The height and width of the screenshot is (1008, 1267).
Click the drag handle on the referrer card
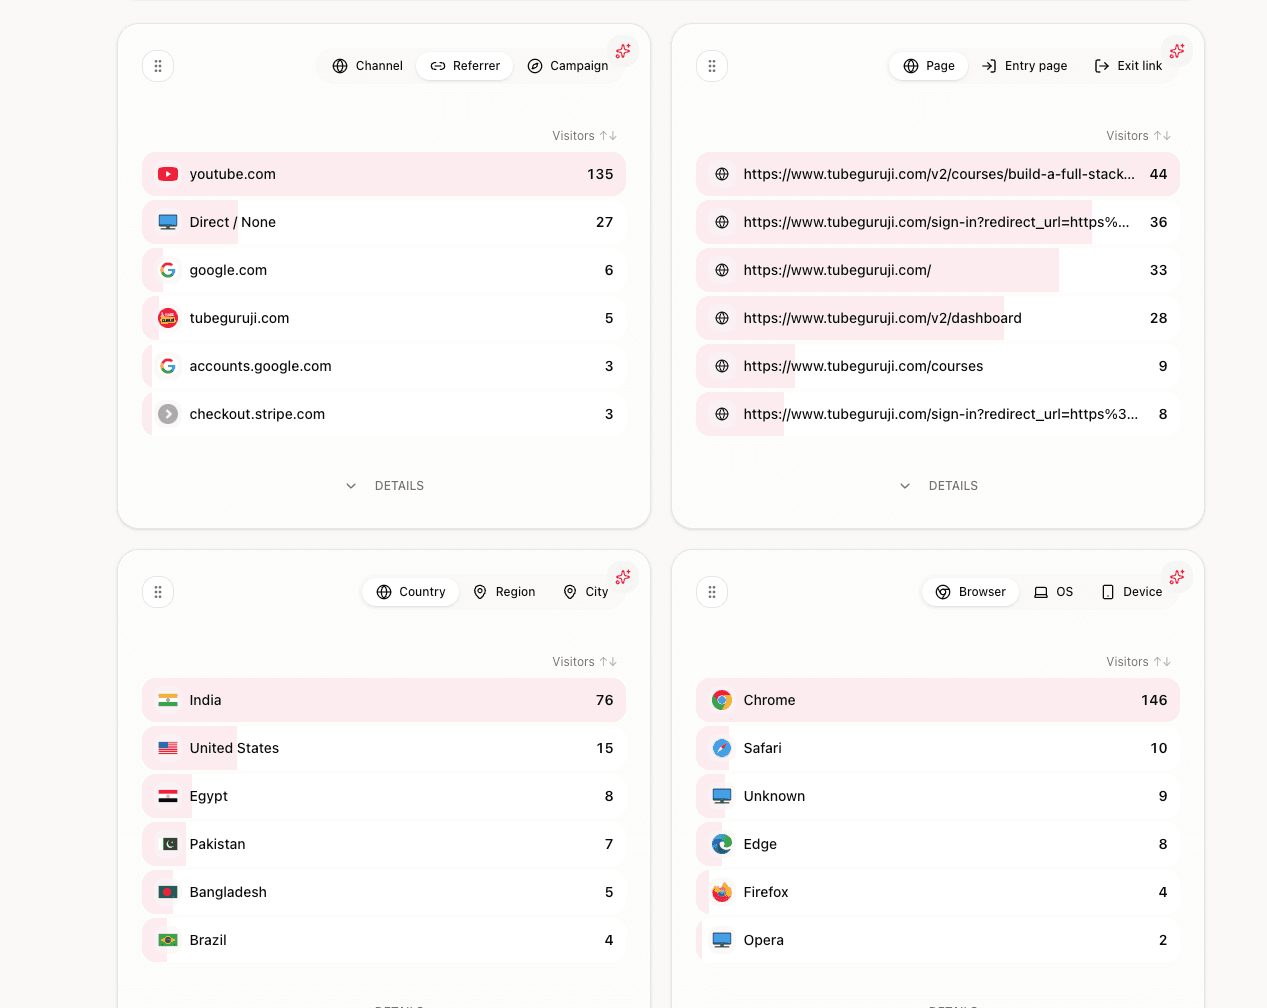tap(158, 66)
